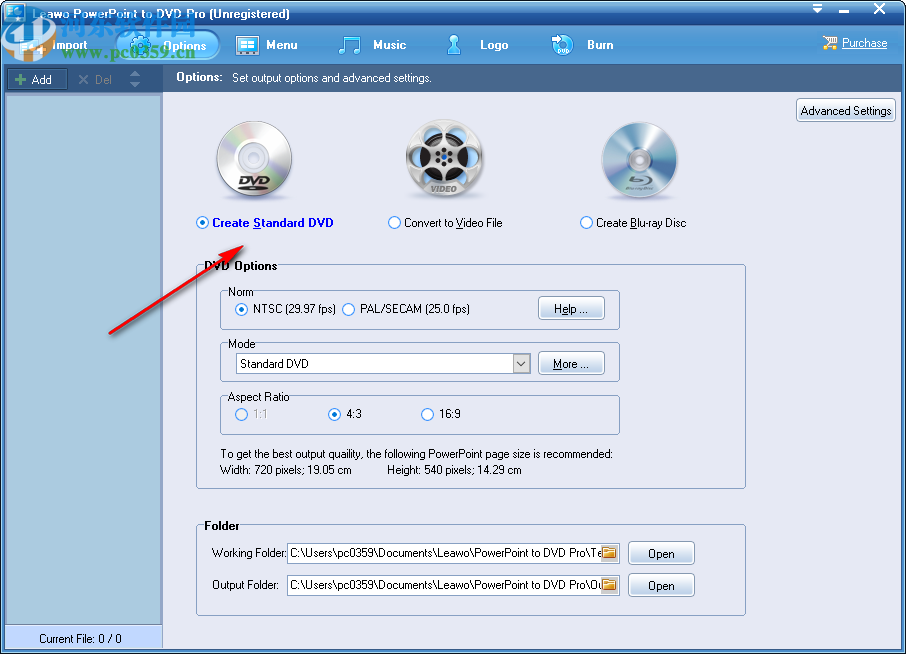This screenshot has width=906, height=654.
Task: Click the up reorder arrow beside Del
Action: pos(135,74)
